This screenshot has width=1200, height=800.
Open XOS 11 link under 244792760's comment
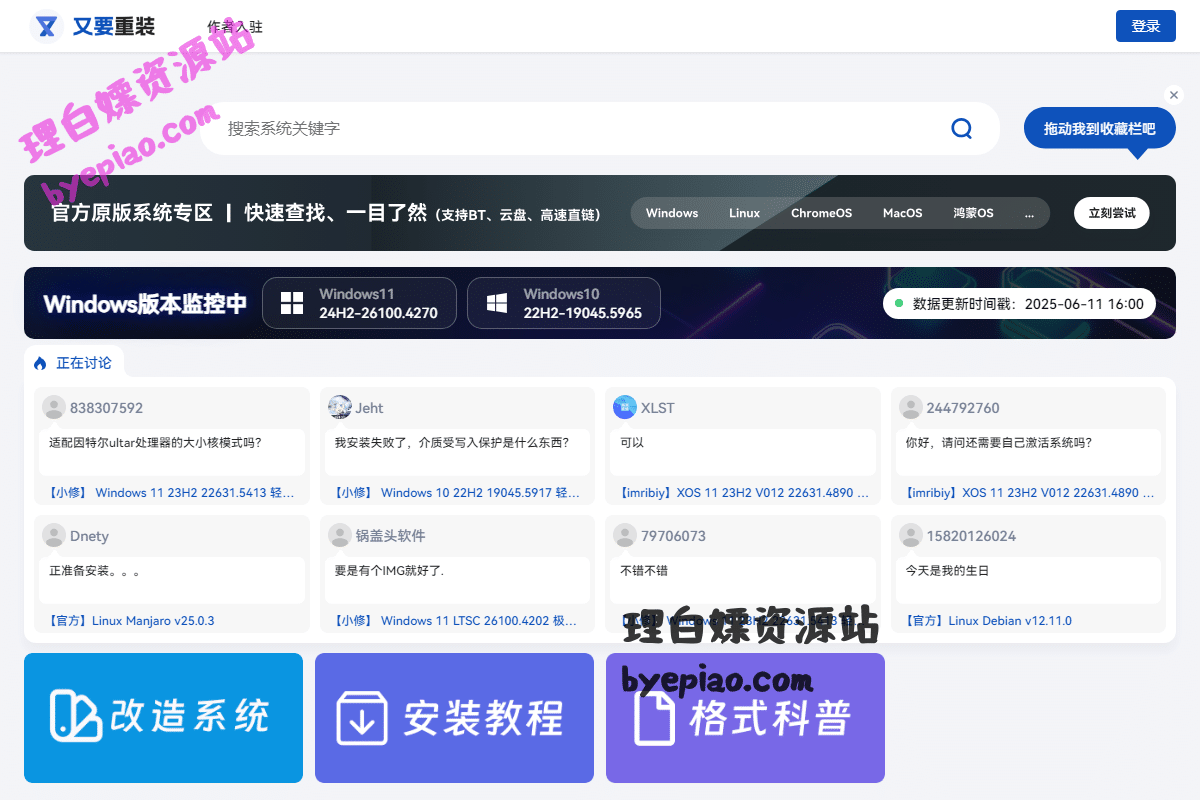[x=1030, y=492]
